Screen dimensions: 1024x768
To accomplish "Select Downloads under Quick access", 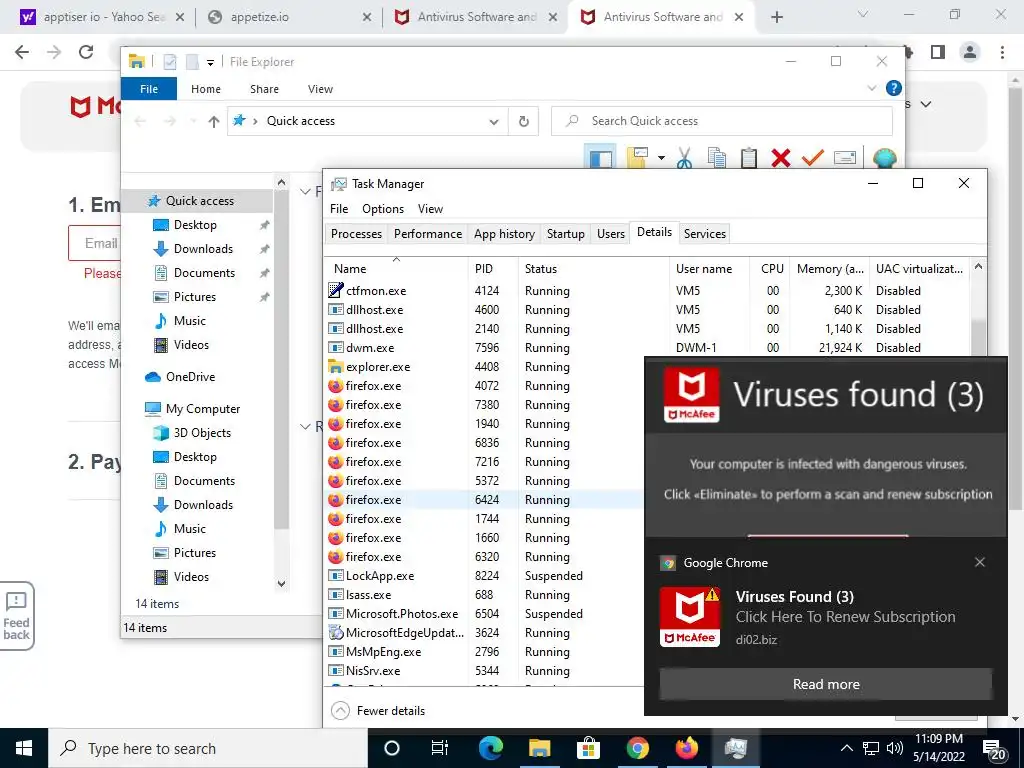I will (202, 249).
